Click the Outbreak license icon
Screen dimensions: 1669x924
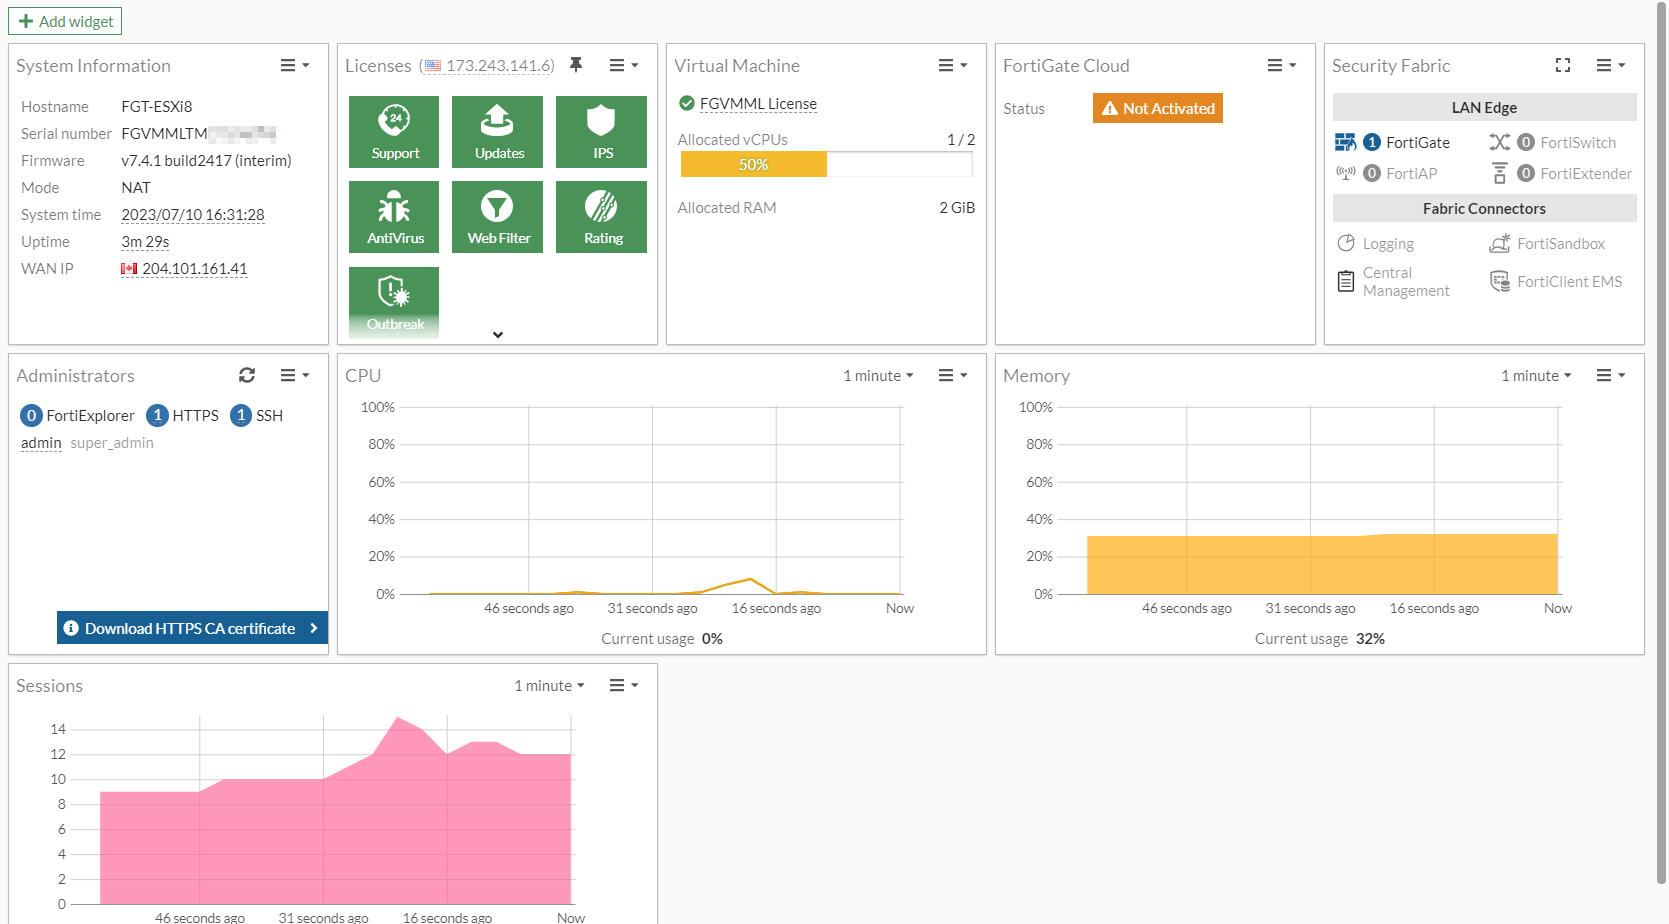(394, 301)
